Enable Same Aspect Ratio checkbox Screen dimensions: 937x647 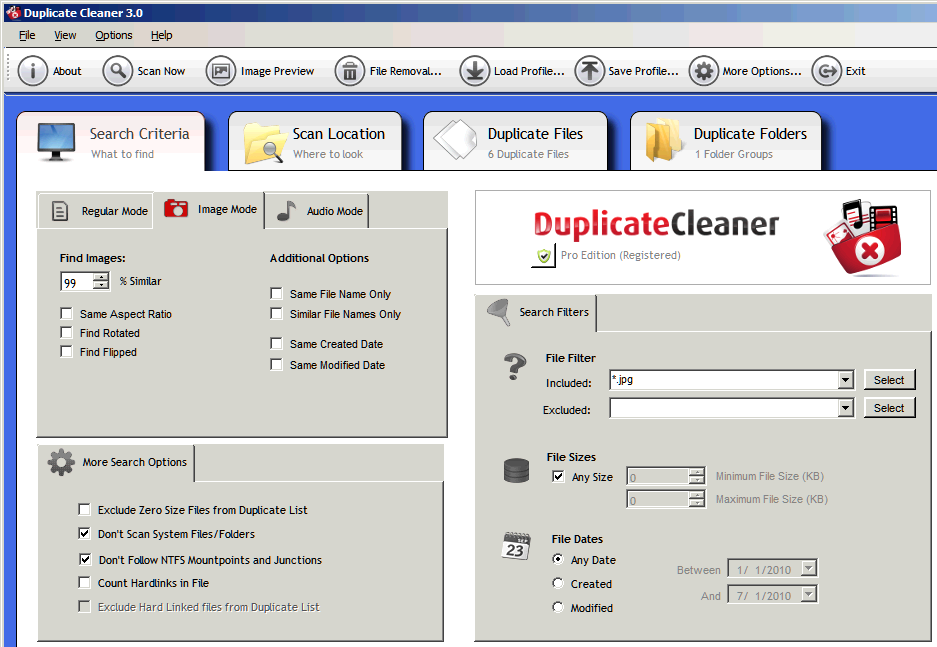click(x=66, y=314)
